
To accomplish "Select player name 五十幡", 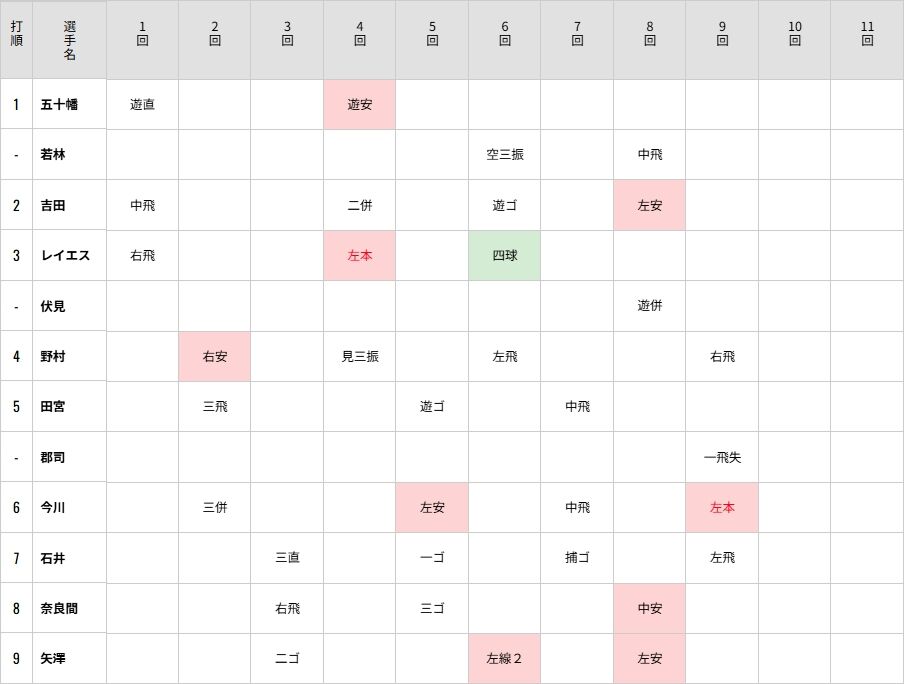I will 59,104.
